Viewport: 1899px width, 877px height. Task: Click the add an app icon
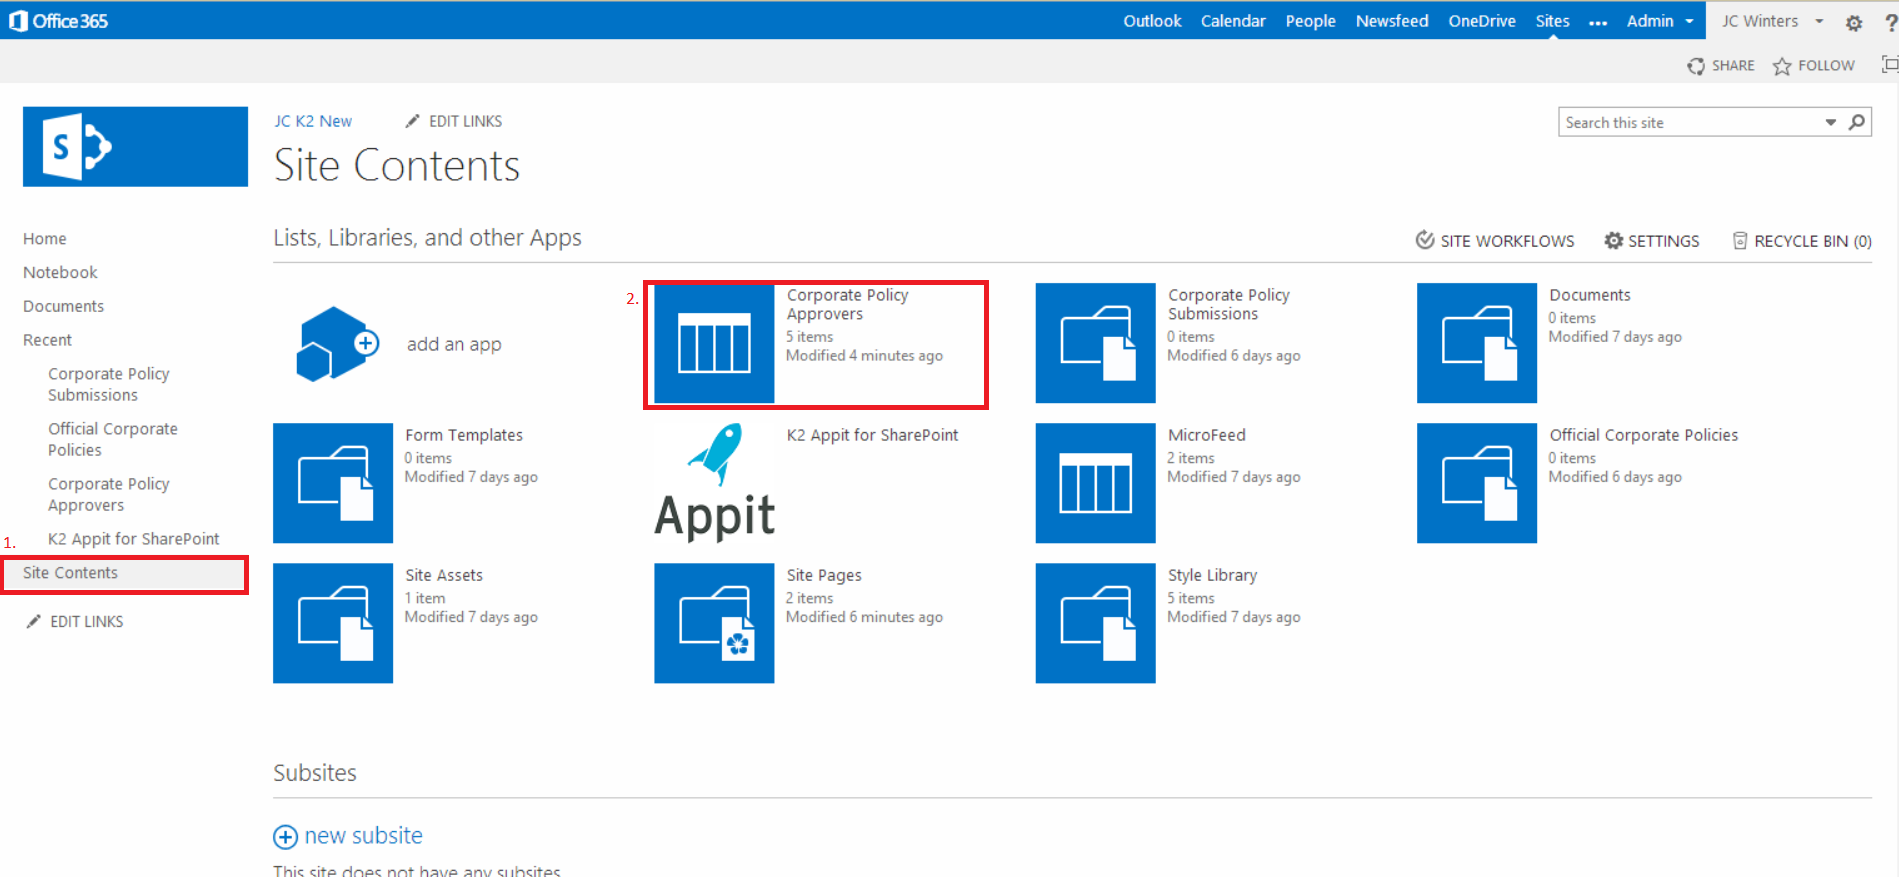pos(337,343)
